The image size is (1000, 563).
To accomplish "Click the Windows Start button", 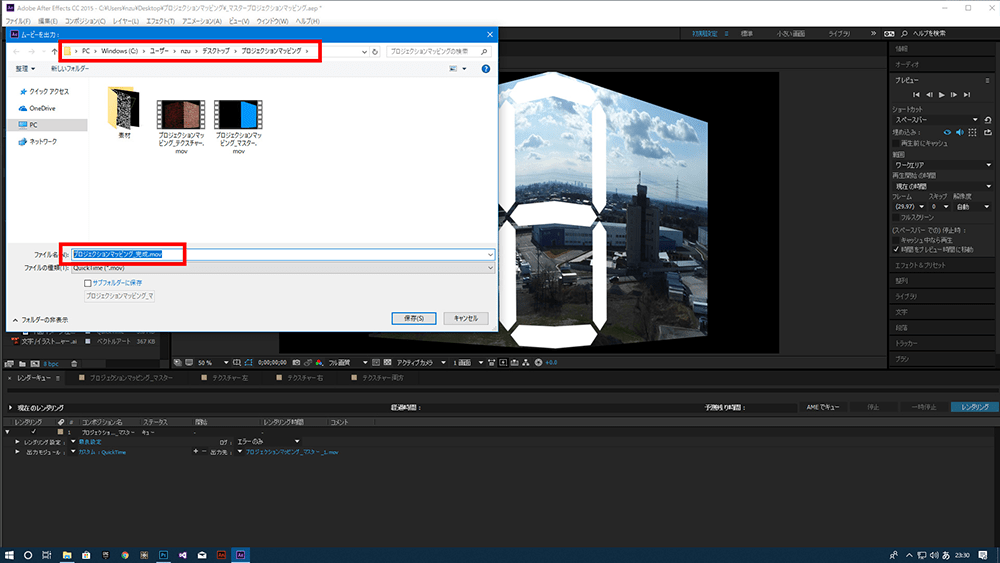I will (9, 554).
